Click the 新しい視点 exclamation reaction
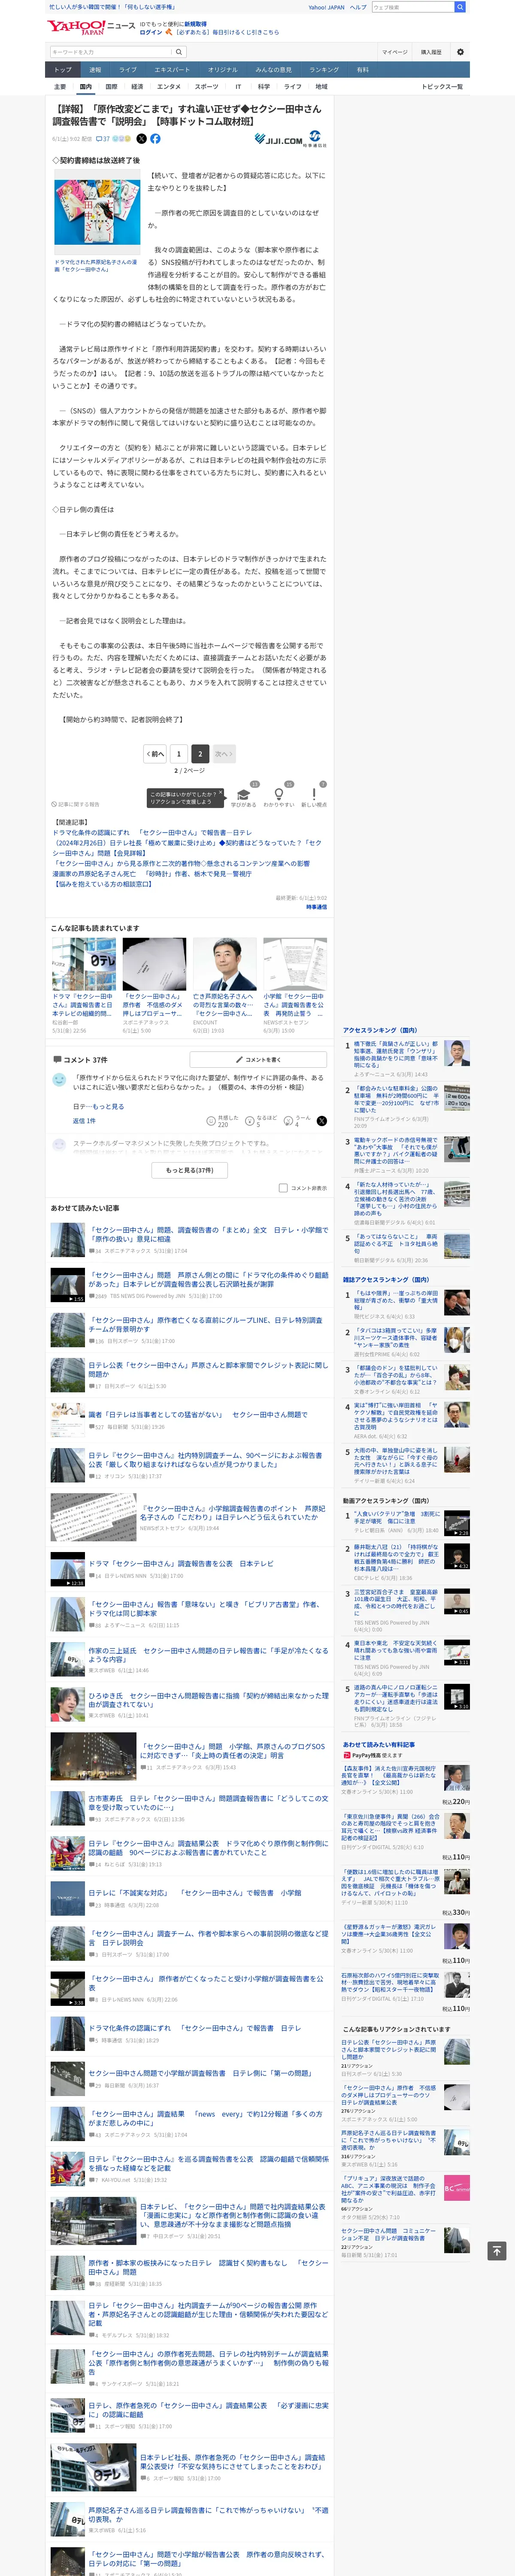This screenshot has width=515, height=2576. click(314, 794)
